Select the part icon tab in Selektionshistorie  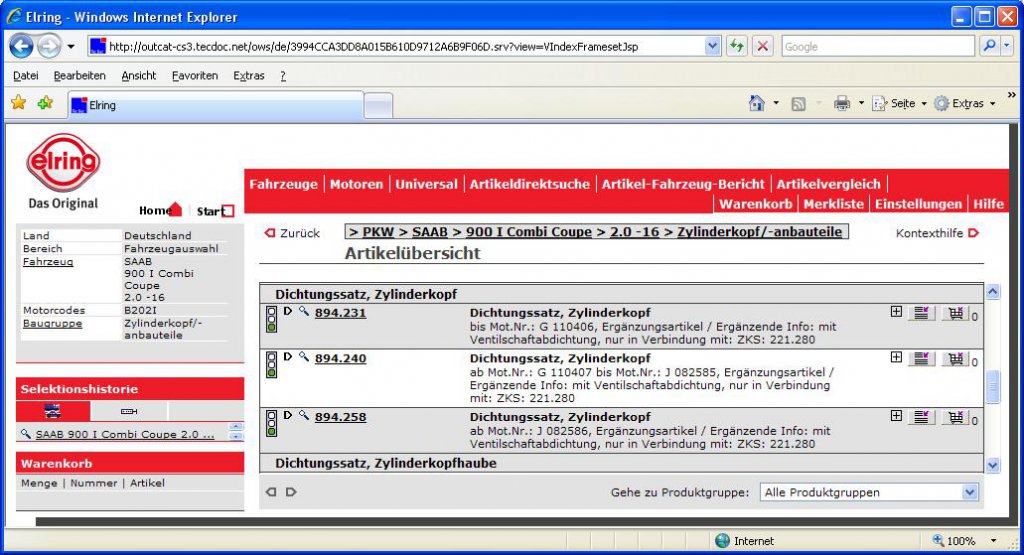click(x=129, y=411)
